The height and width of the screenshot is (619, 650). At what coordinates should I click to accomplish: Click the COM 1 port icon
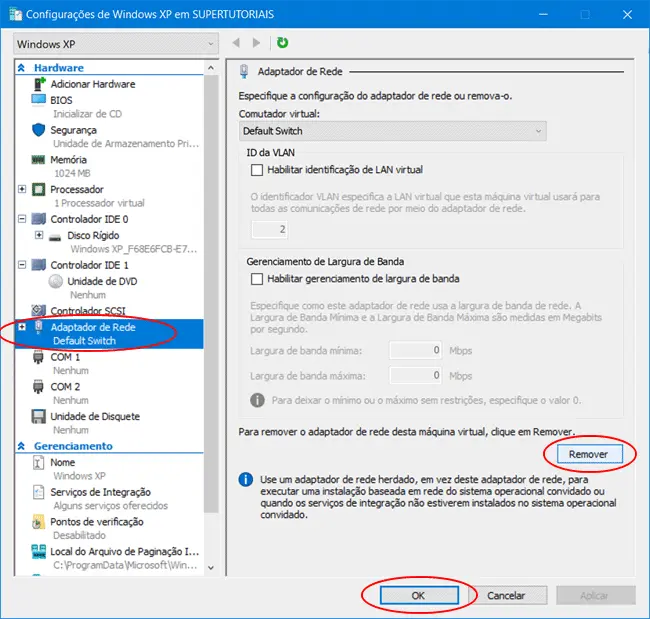(x=38, y=357)
